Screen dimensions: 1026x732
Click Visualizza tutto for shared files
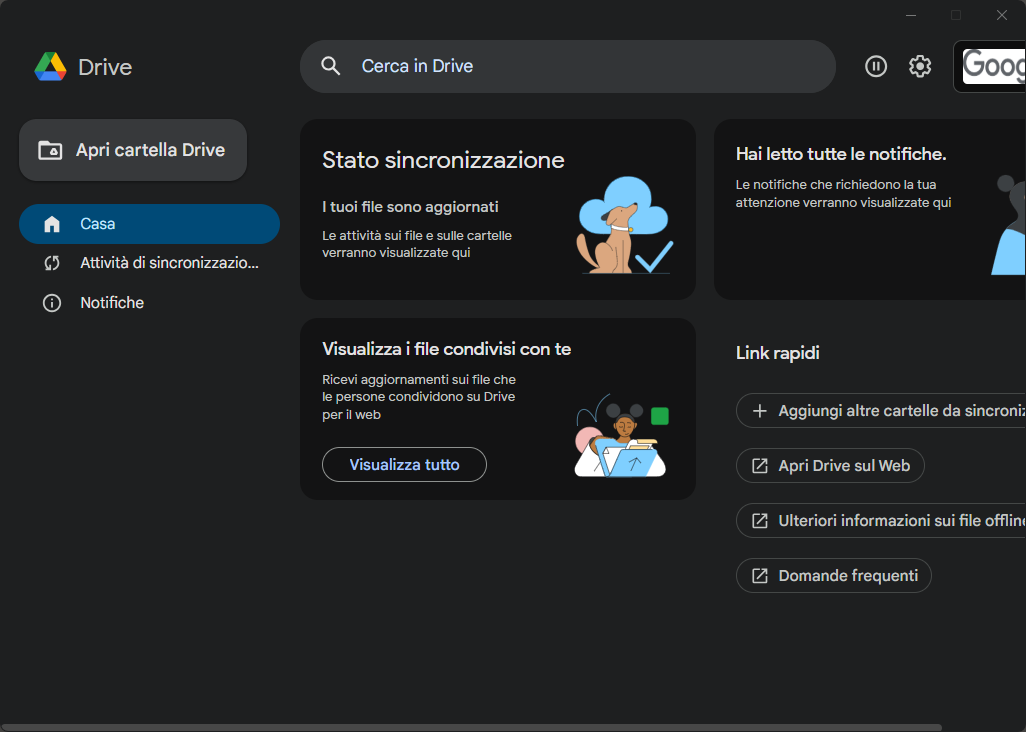click(x=404, y=464)
